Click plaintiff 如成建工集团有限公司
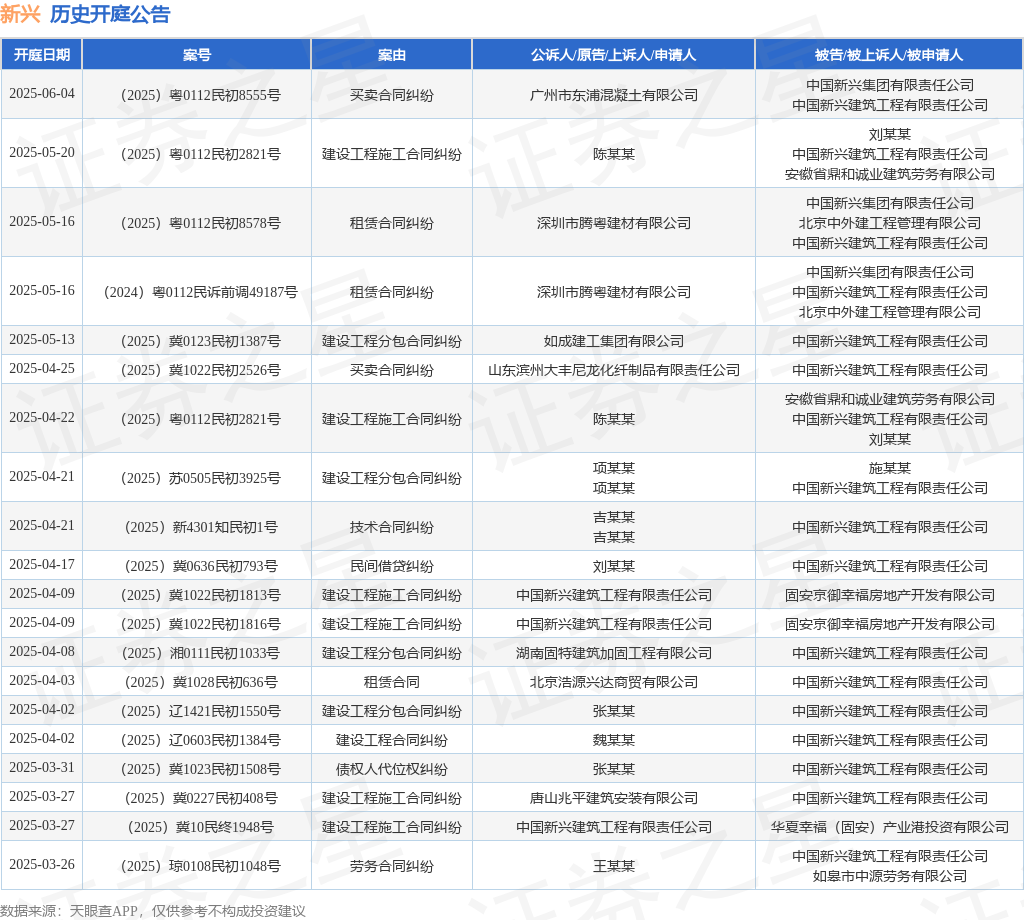This screenshot has width=1024, height=920. point(613,341)
